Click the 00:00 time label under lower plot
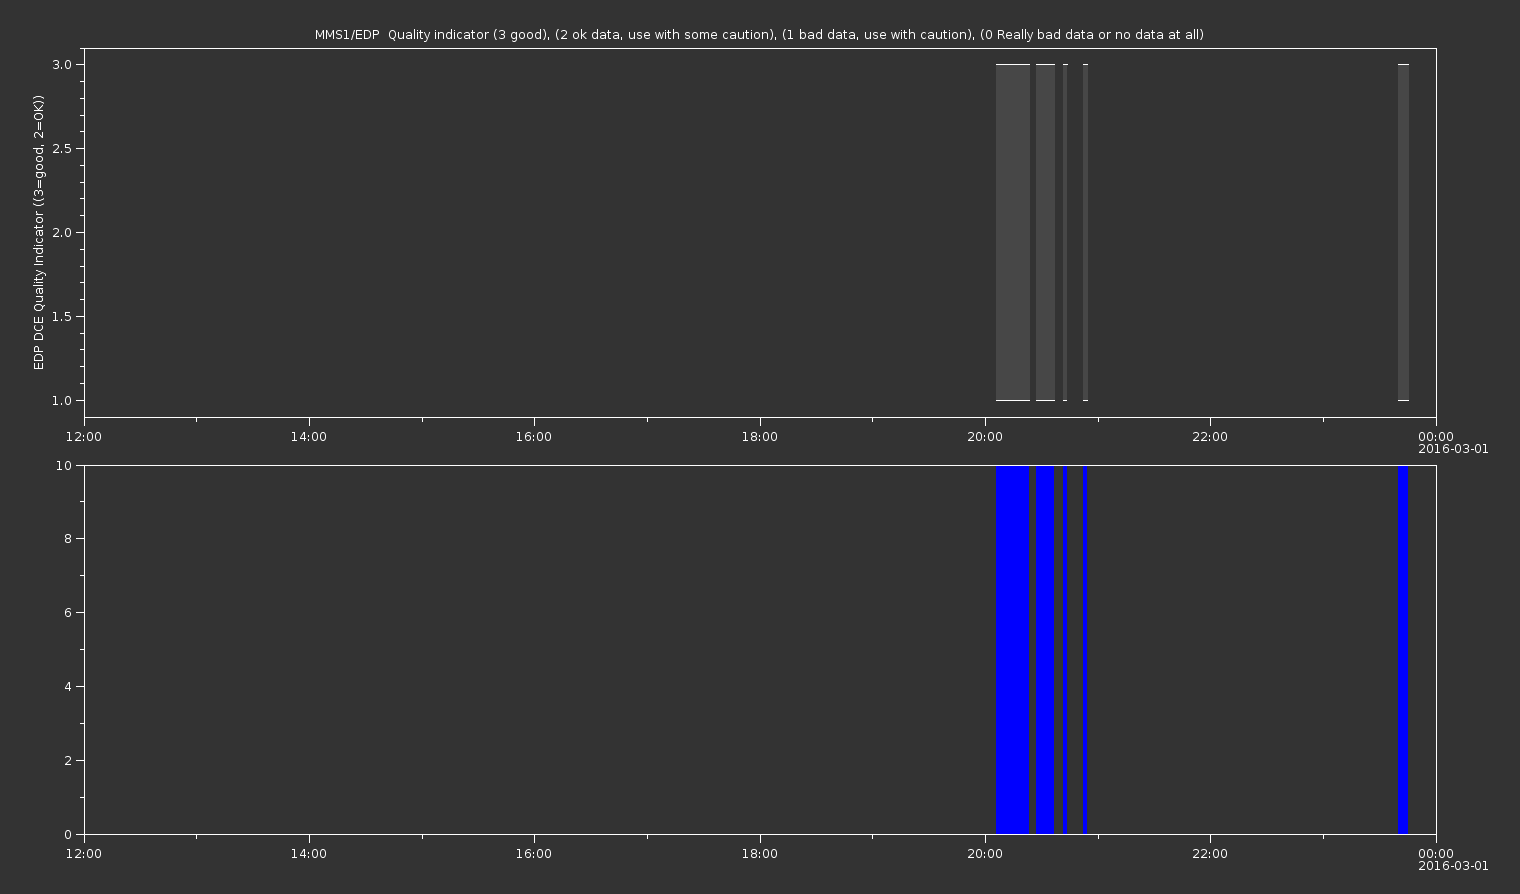The height and width of the screenshot is (894, 1520). click(1436, 854)
